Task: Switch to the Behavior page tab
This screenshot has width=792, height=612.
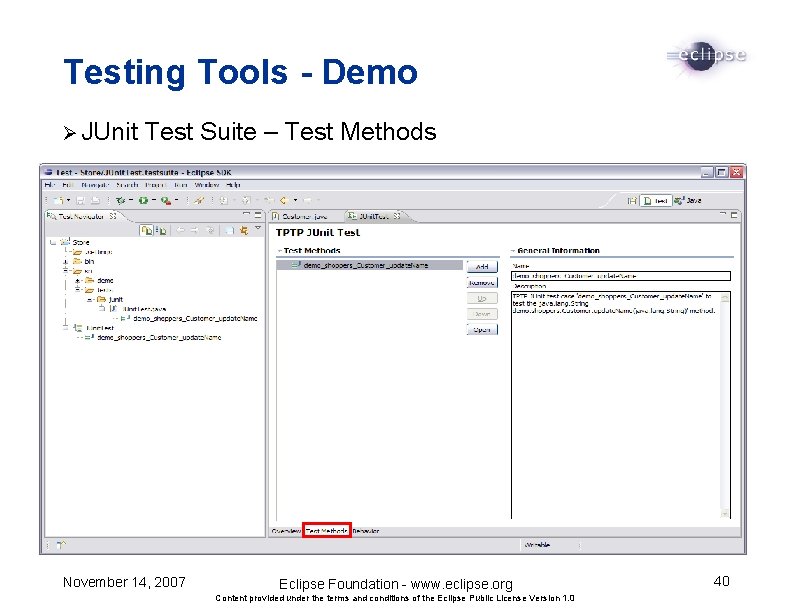Action: 366,531
